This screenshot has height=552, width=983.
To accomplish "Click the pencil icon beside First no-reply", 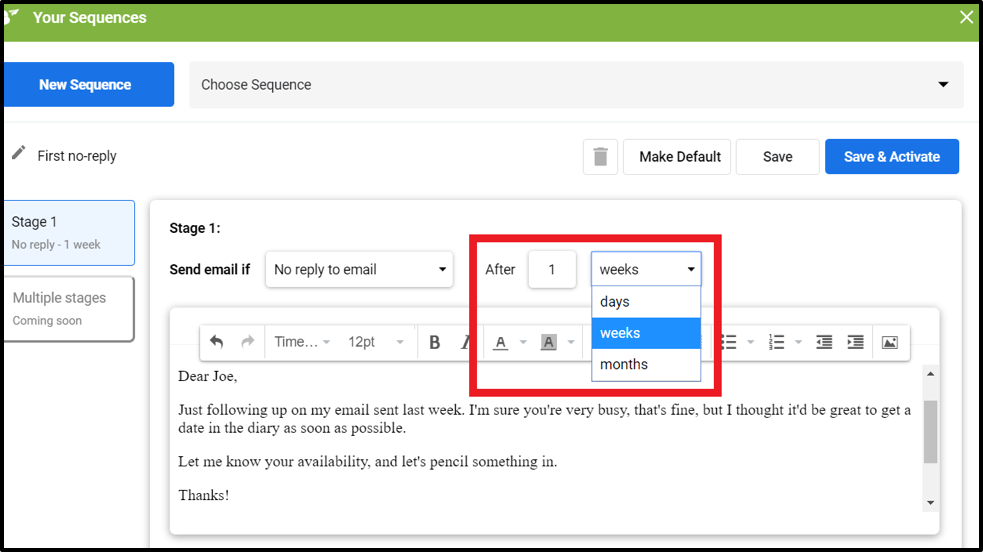I will [19, 154].
